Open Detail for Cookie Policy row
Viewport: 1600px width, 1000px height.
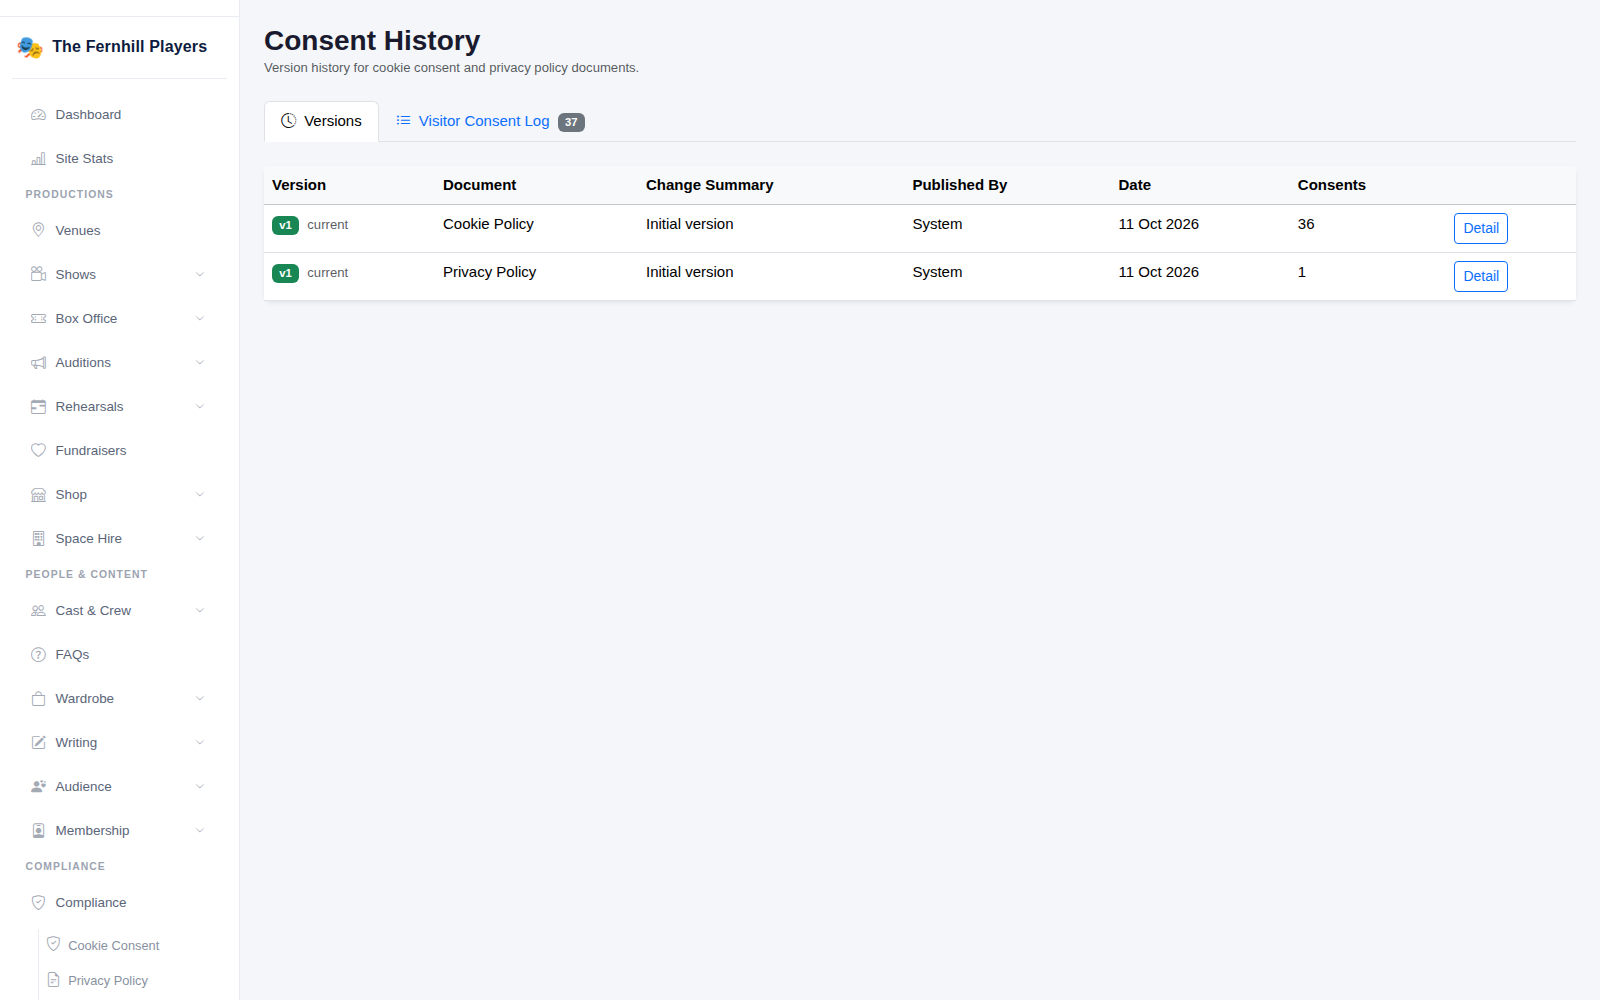(x=1480, y=228)
